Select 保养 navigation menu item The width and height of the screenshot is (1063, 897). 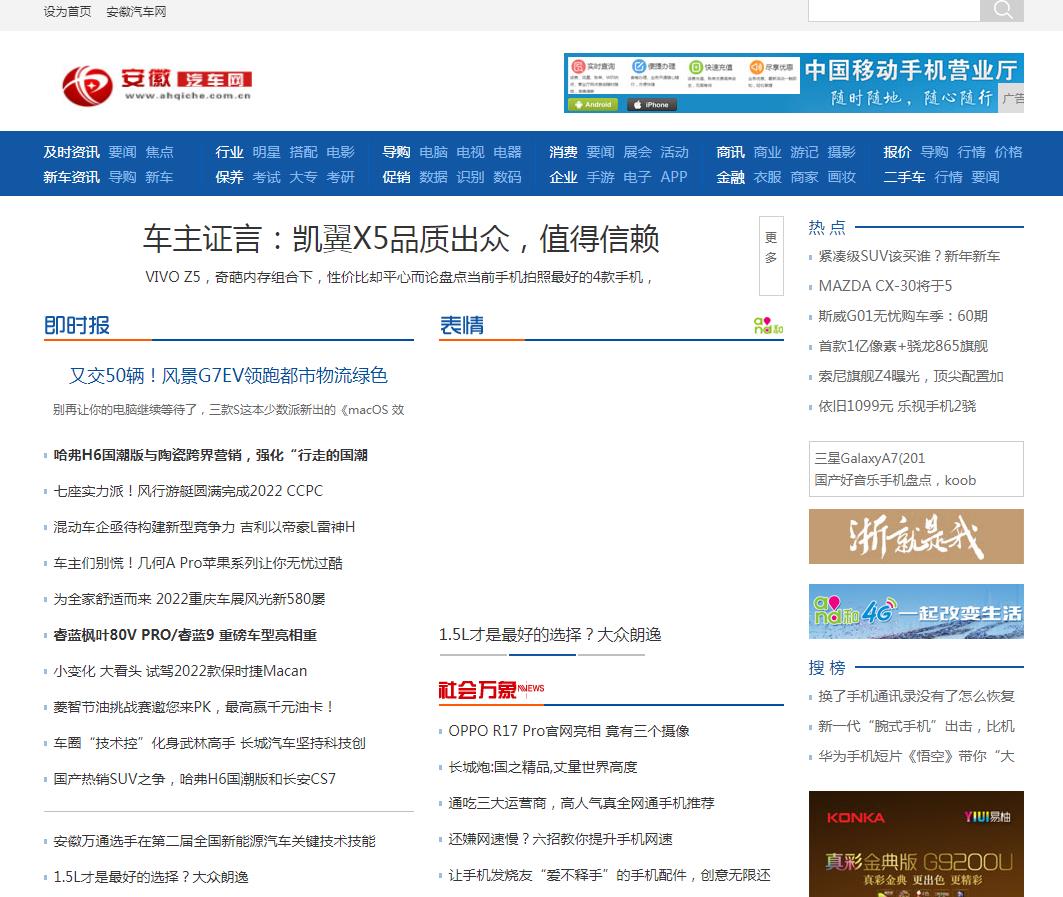[x=229, y=177]
